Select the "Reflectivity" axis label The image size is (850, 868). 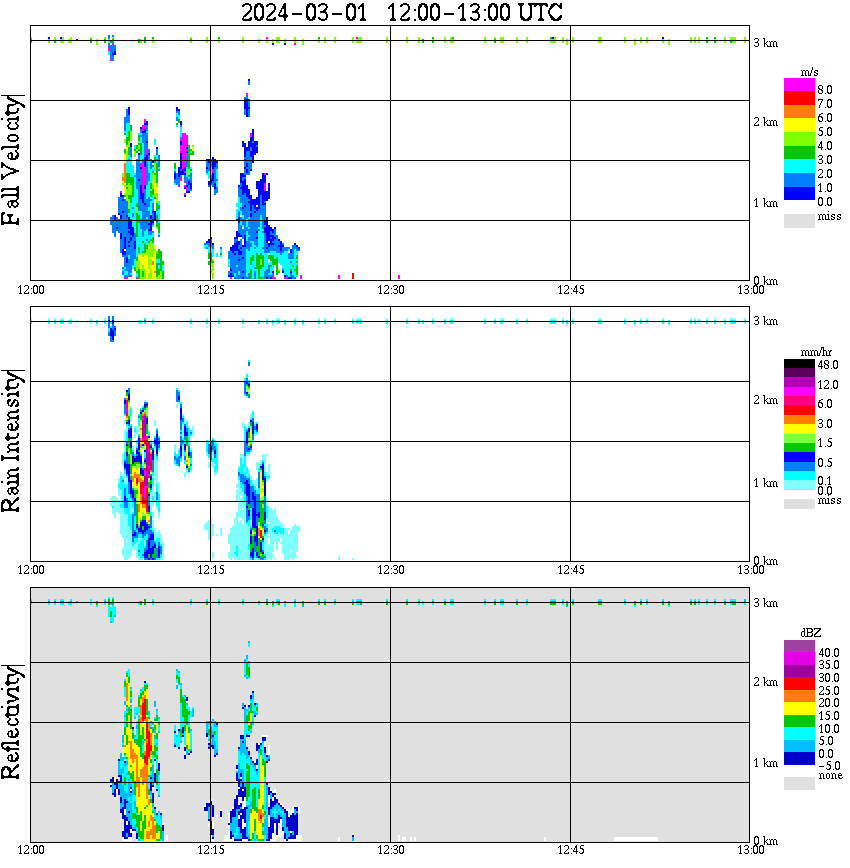[12, 722]
